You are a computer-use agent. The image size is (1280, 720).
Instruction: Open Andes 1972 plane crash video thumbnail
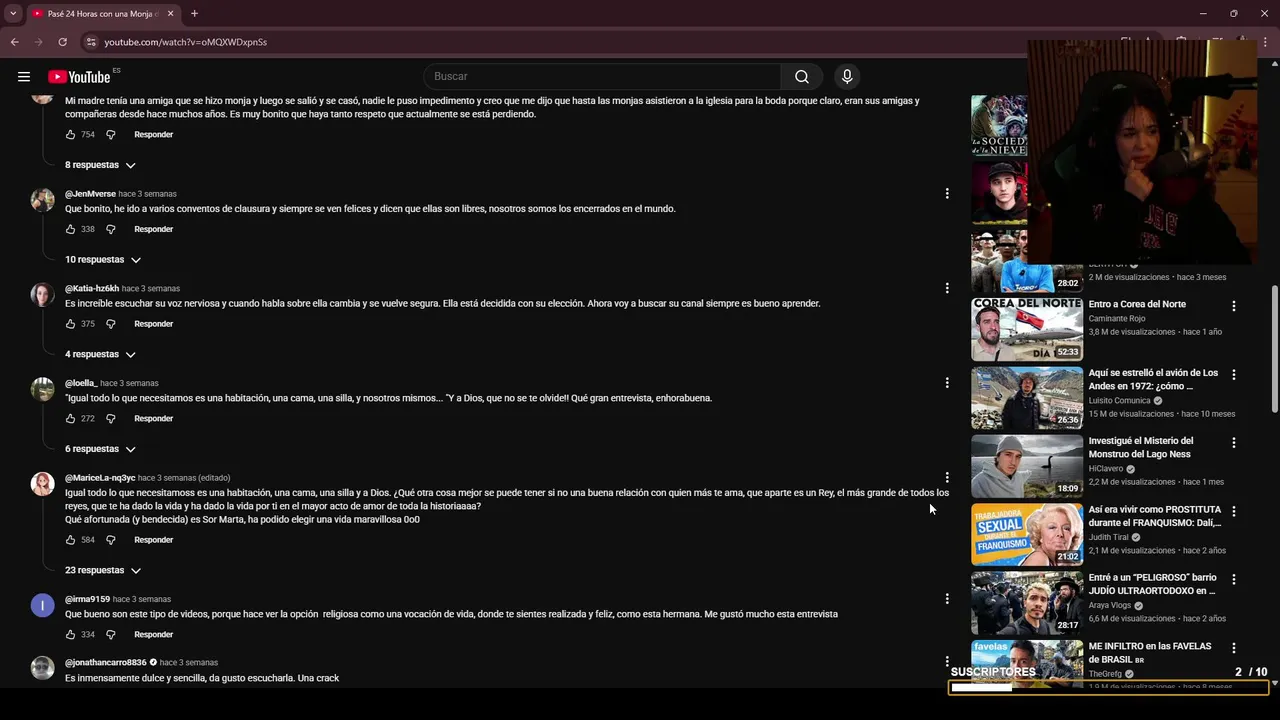1027,398
